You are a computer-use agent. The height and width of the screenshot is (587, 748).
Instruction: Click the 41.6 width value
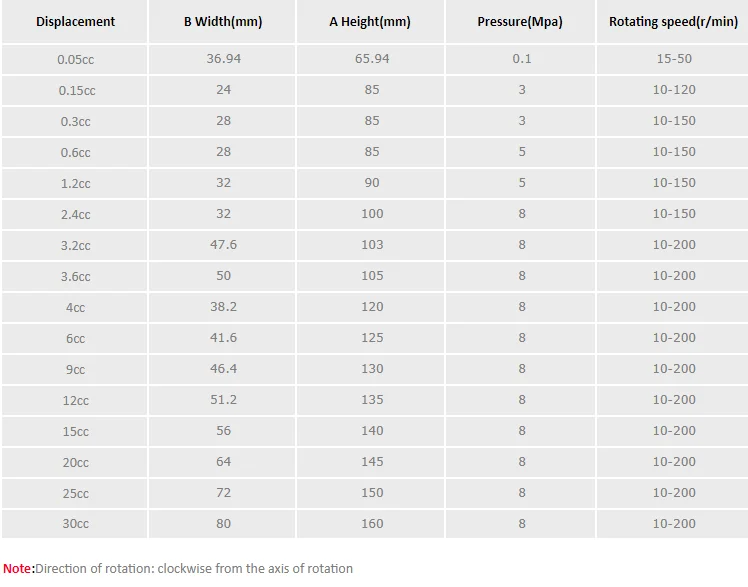pos(223,338)
